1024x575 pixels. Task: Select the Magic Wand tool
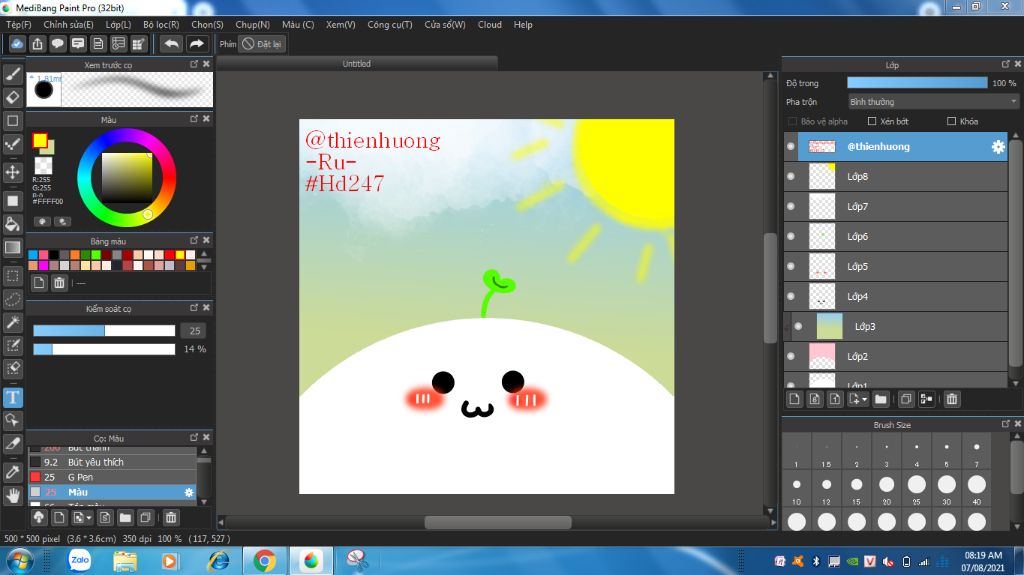12,322
